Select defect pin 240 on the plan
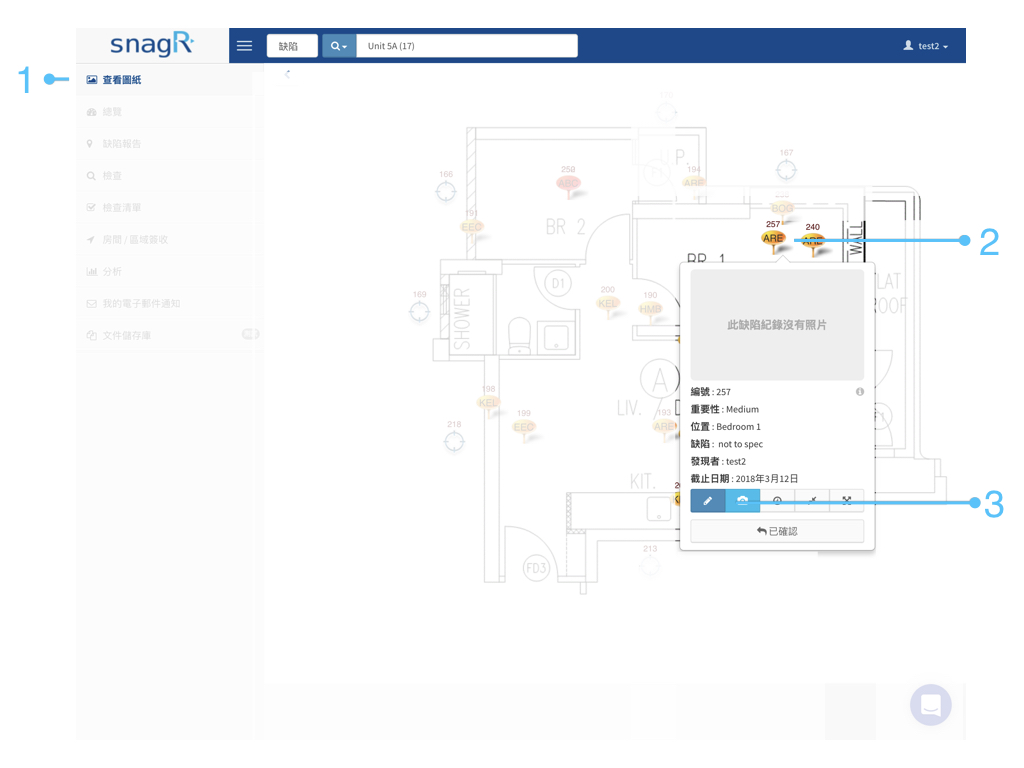 (x=812, y=240)
